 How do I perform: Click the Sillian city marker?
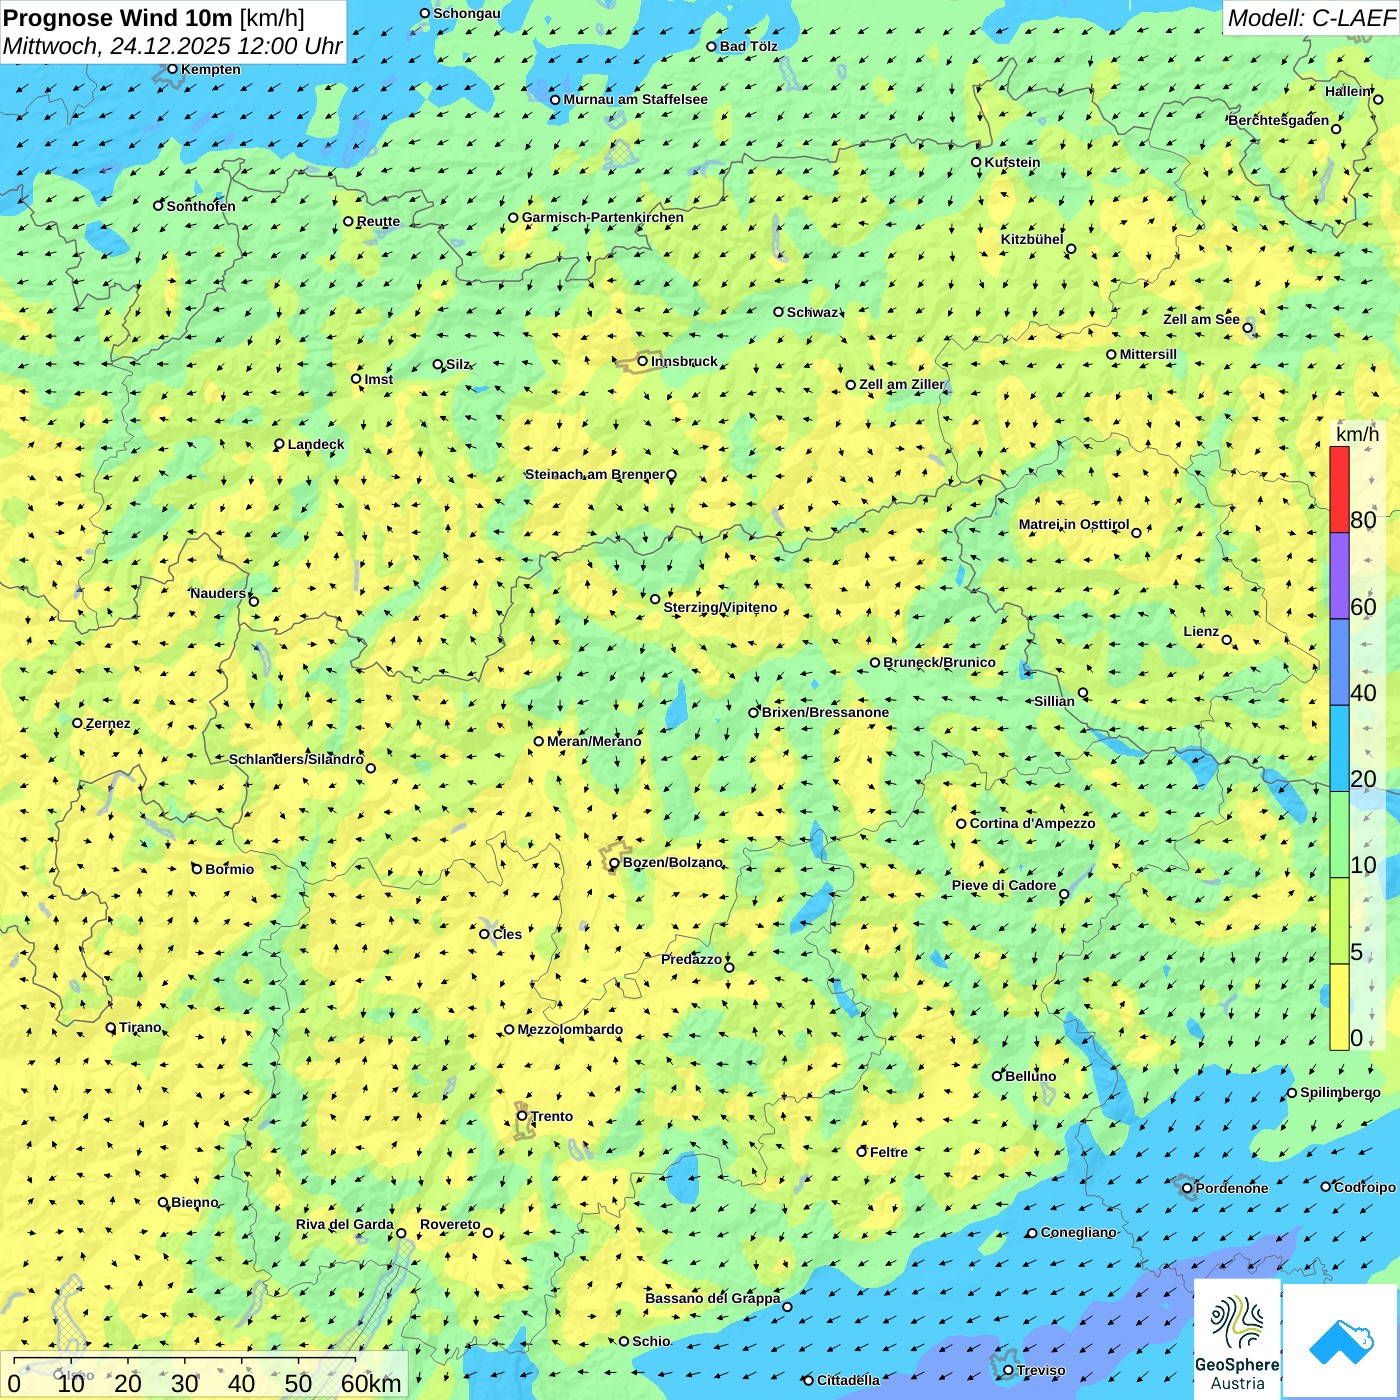(1083, 692)
